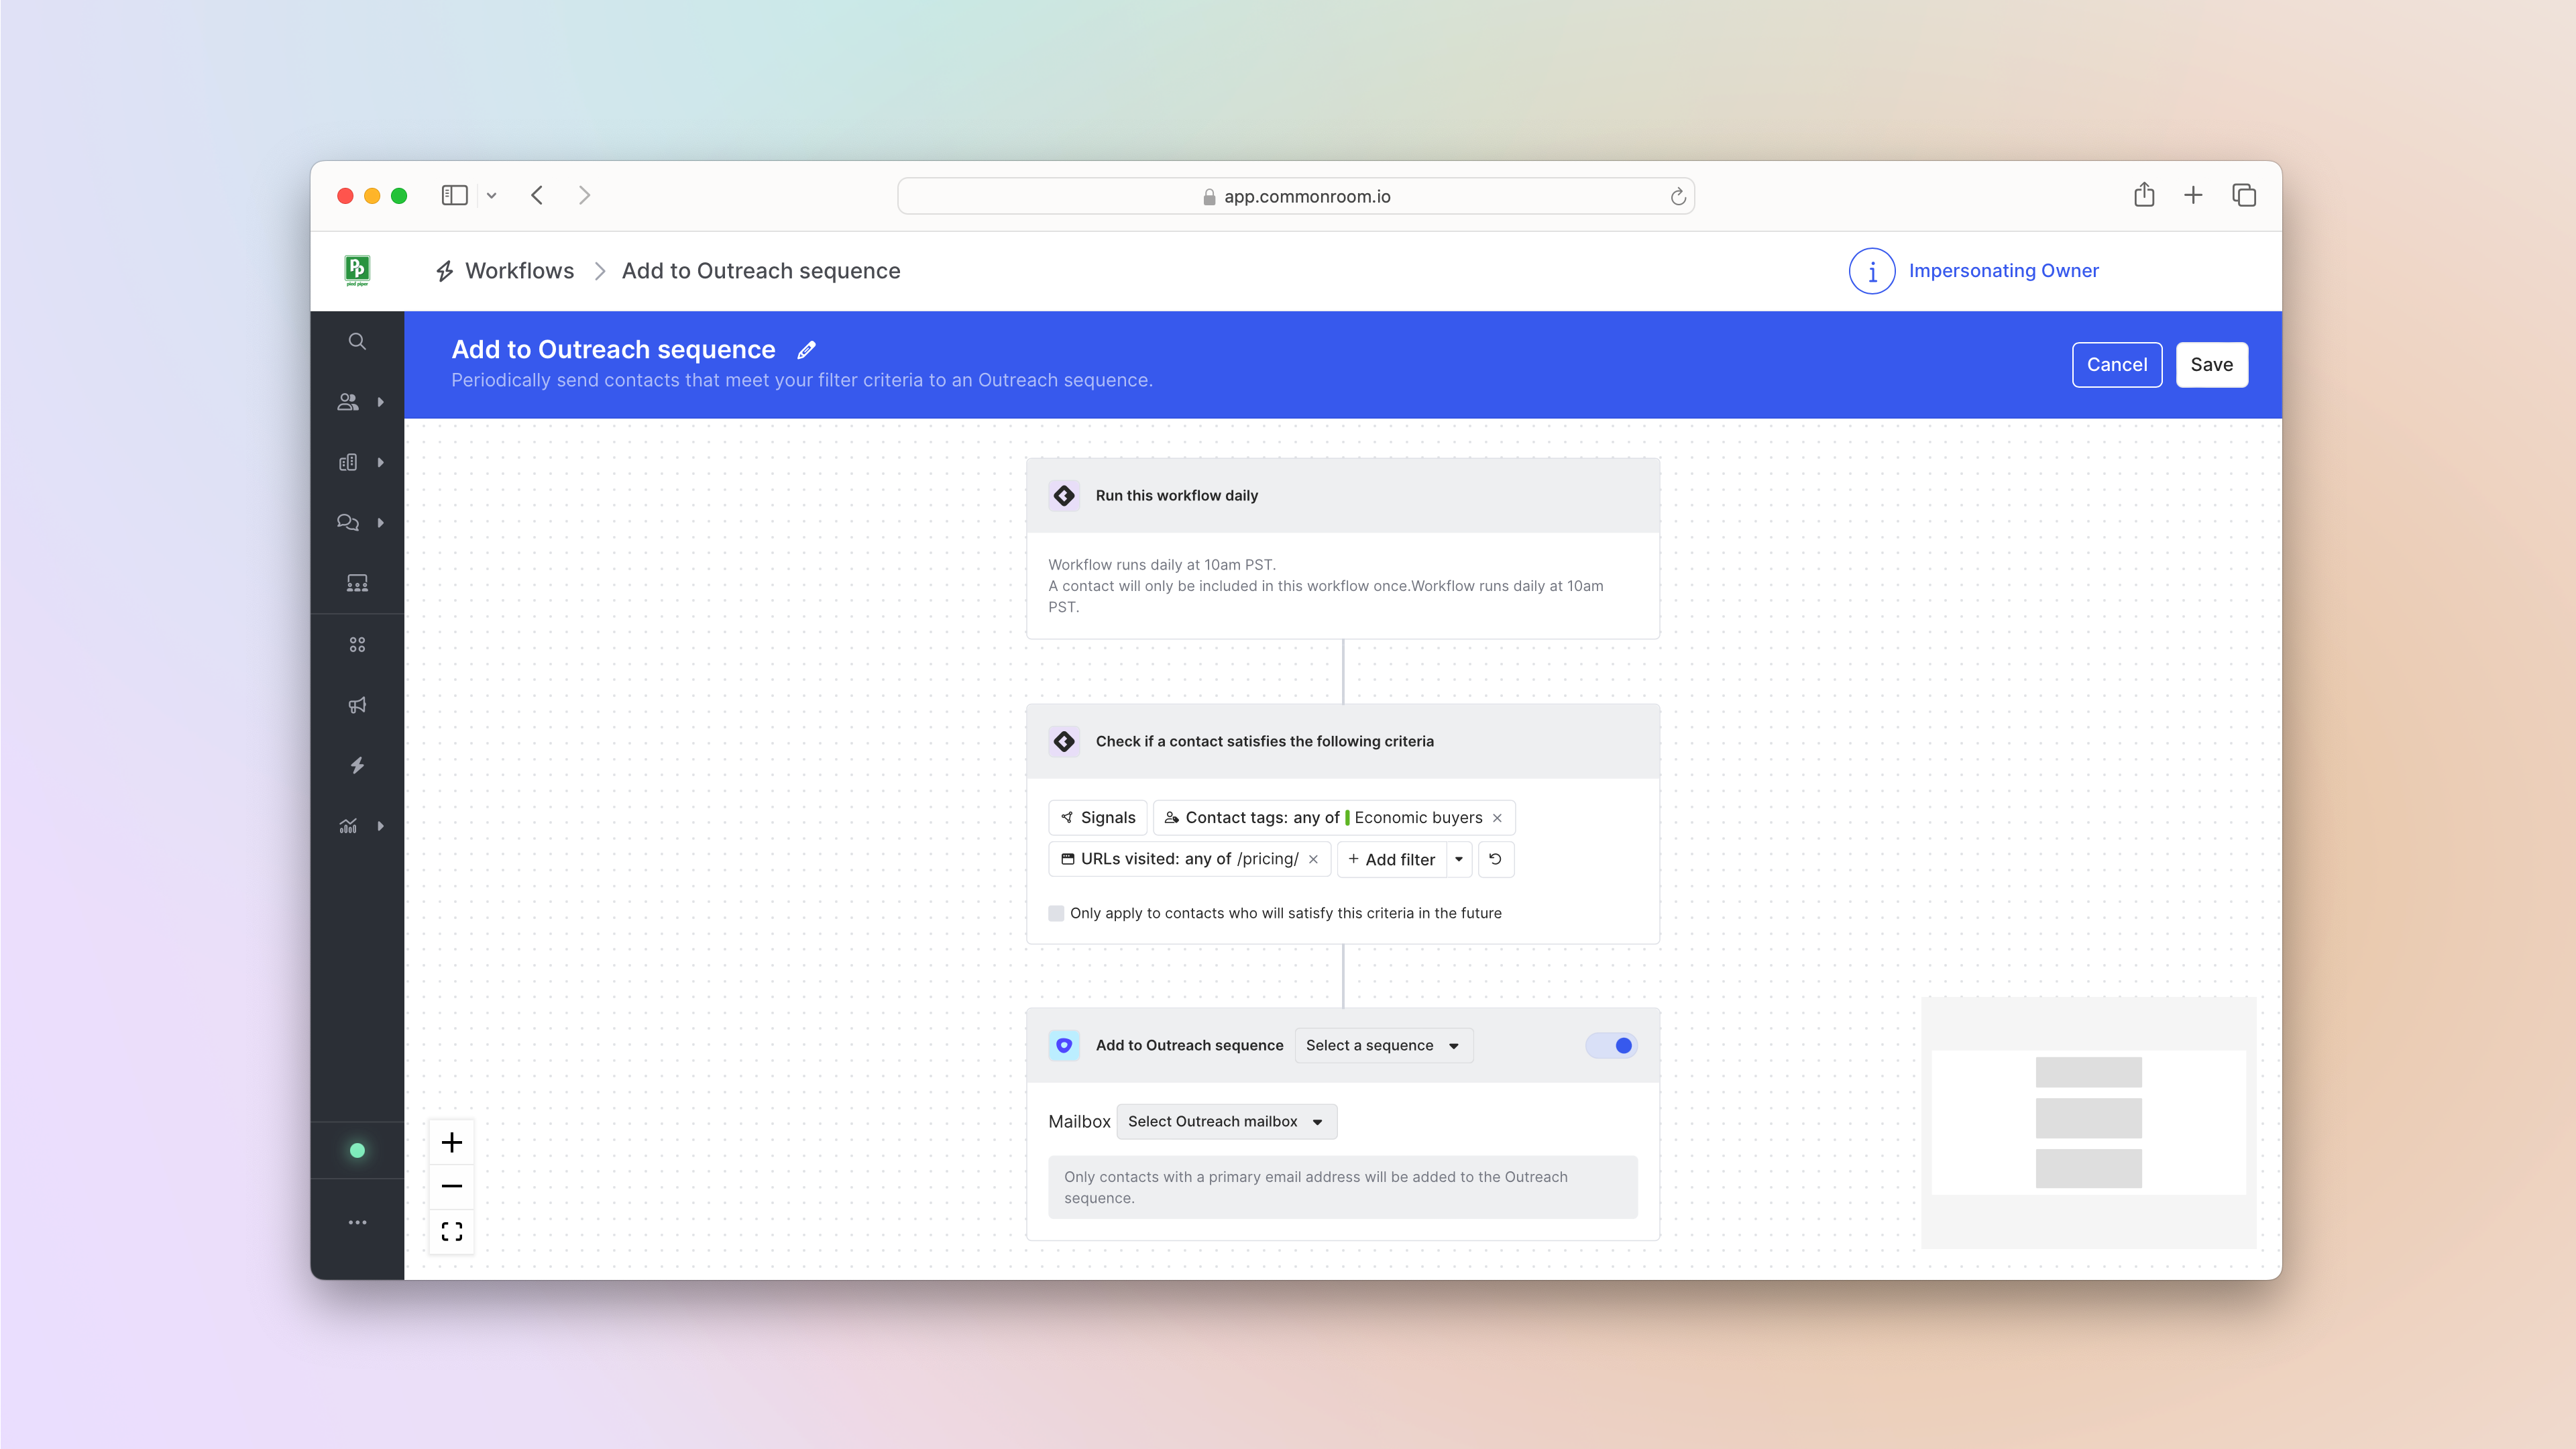Open the megaphone icon in sidebar
Screen dimensions: 2576x1449
pos(357,705)
